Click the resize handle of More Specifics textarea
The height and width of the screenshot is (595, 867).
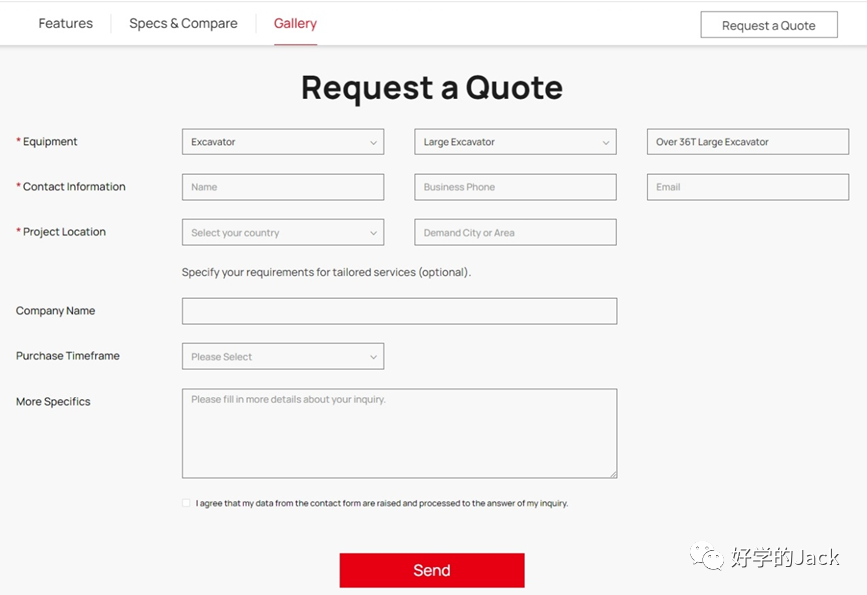613,474
